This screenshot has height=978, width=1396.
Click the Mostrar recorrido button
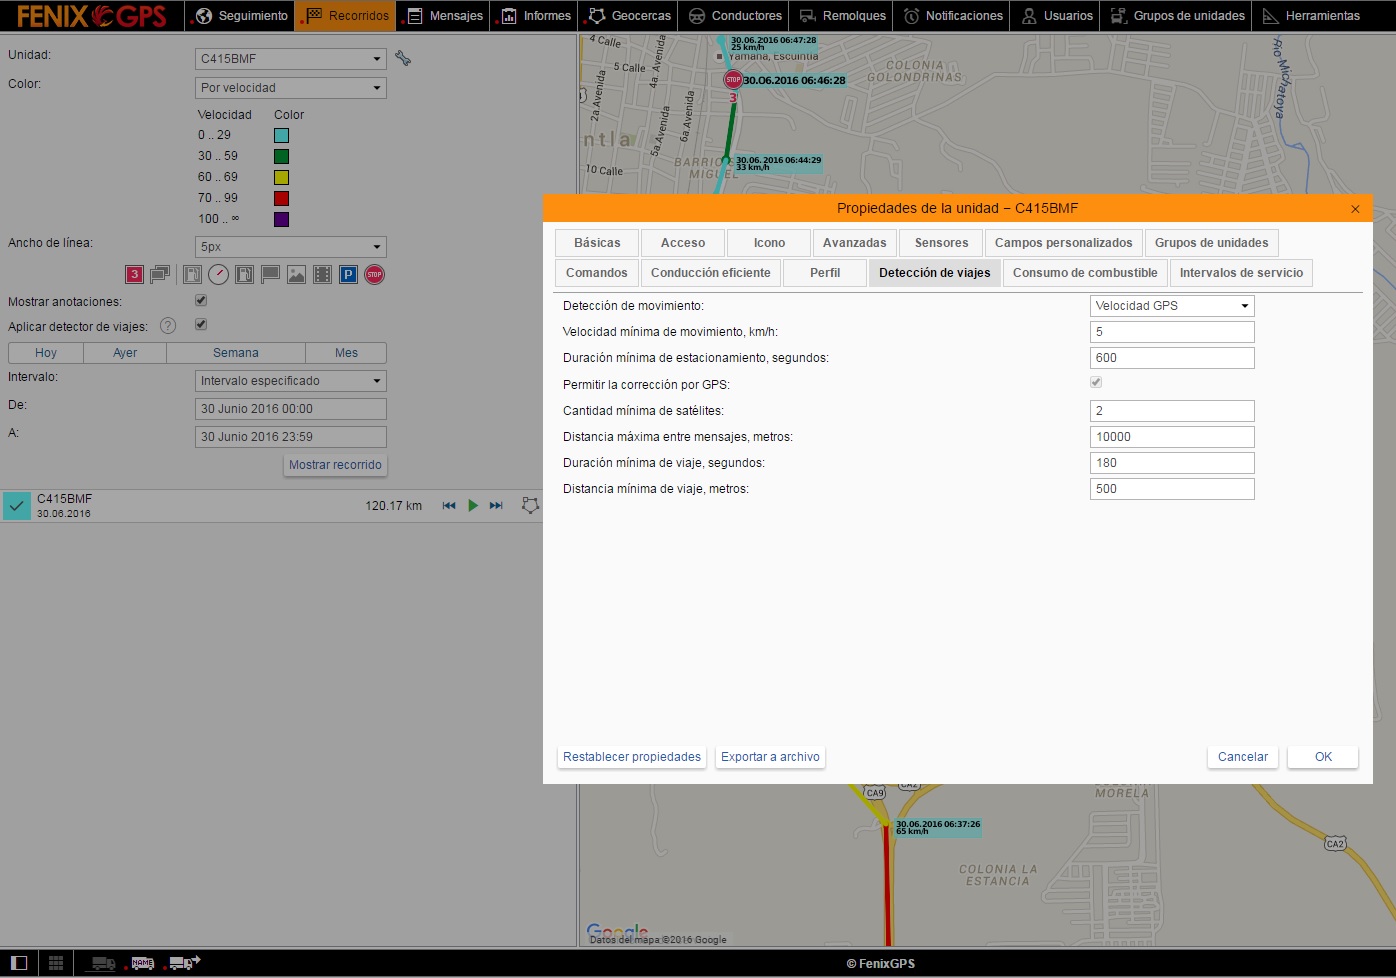pos(335,465)
